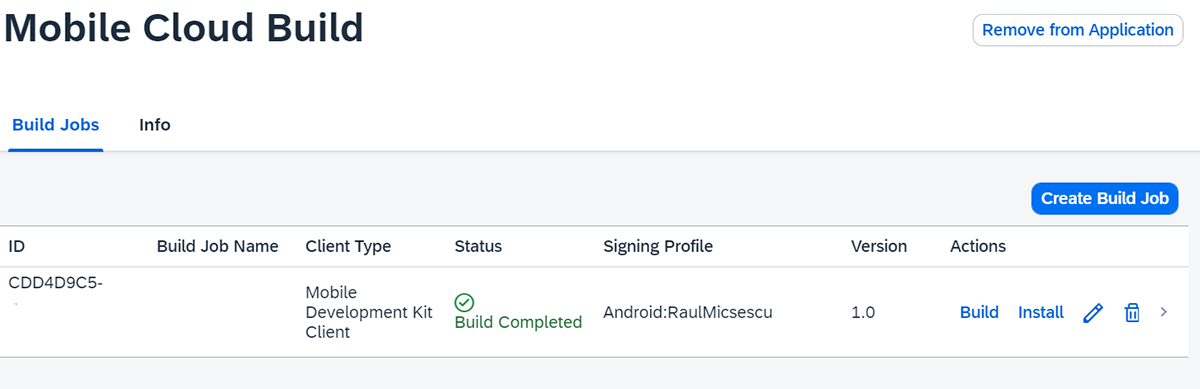This screenshot has height=389, width=1200.
Task: Click the pencil edit icon in Actions
Action: (x=1093, y=313)
